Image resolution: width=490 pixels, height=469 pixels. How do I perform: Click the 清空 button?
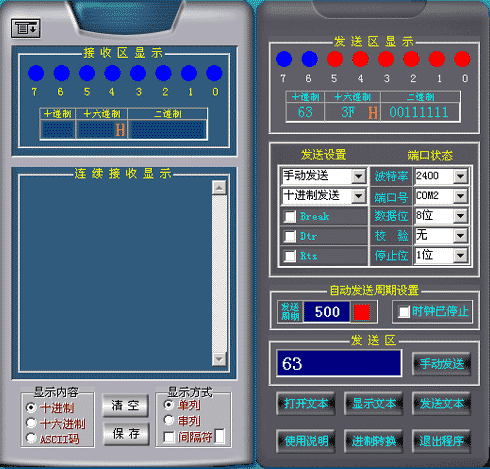[125, 405]
